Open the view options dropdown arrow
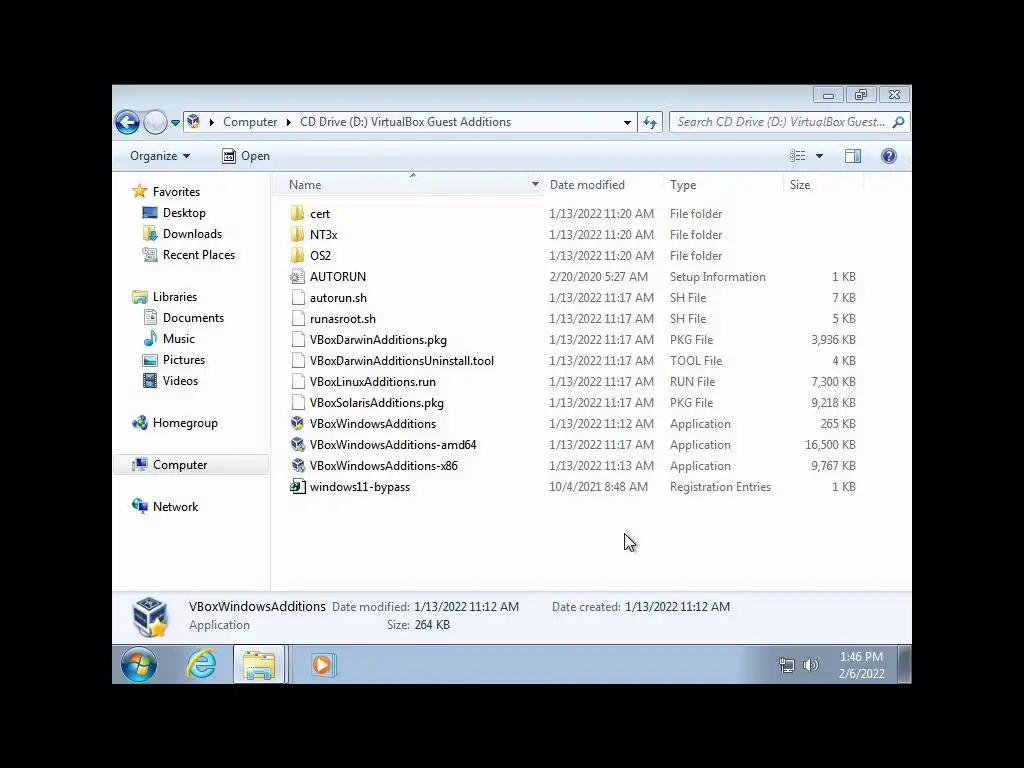The width and height of the screenshot is (1024, 768). pyautogui.click(x=820, y=156)
